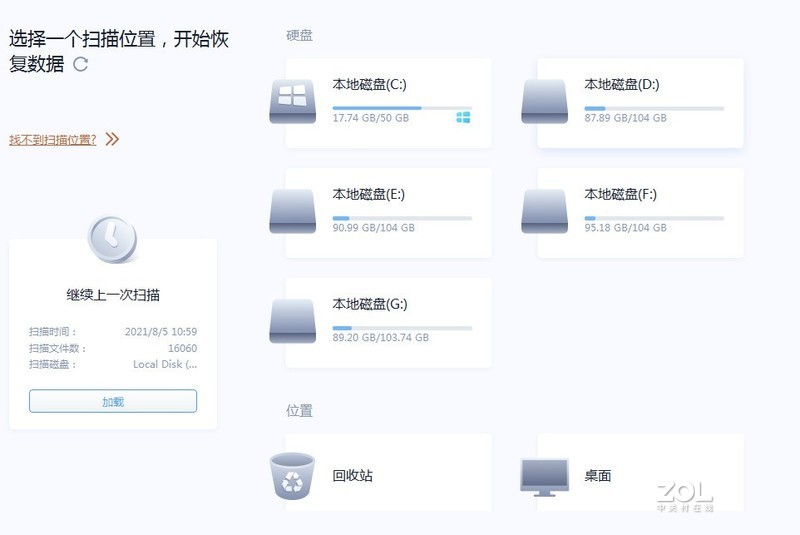Choose the Desktop monitor icon

pos(544,477)
